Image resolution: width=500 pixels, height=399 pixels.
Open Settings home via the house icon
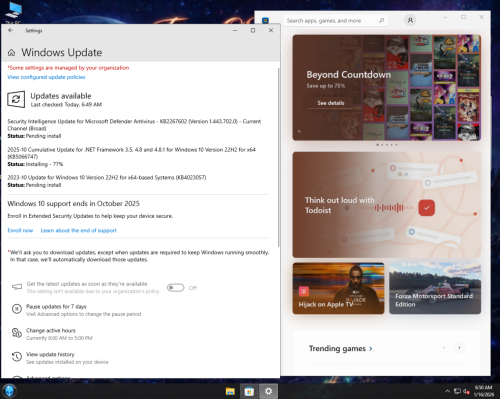(11, 53)
